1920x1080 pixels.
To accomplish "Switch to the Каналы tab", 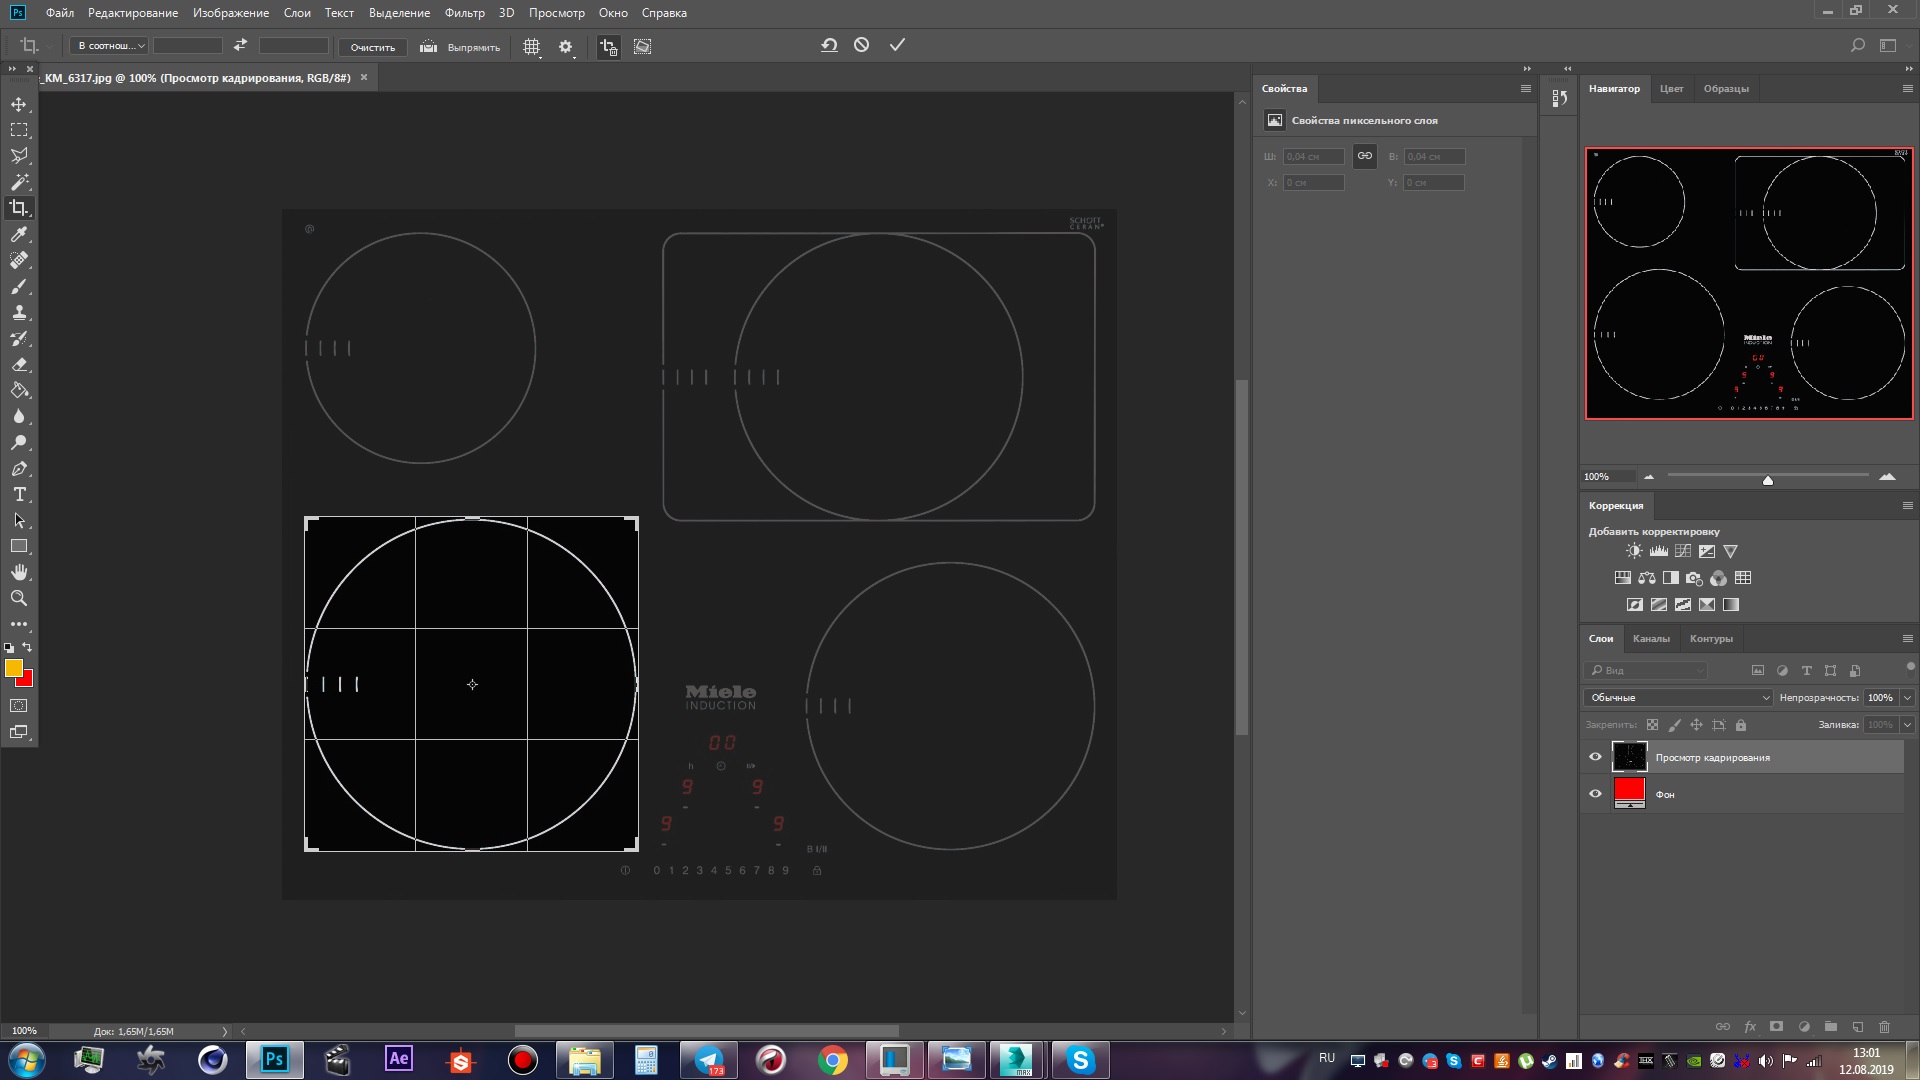I will click(x=1650, y=639).
